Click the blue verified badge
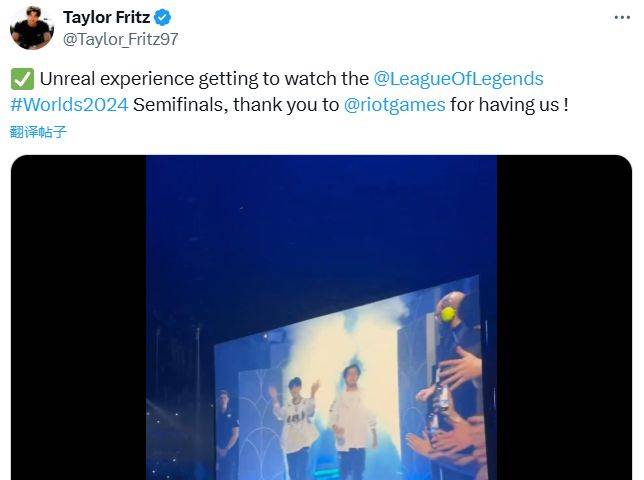This screenshot has width=644, height=480. pyautogui.click(x=163, y=18)
